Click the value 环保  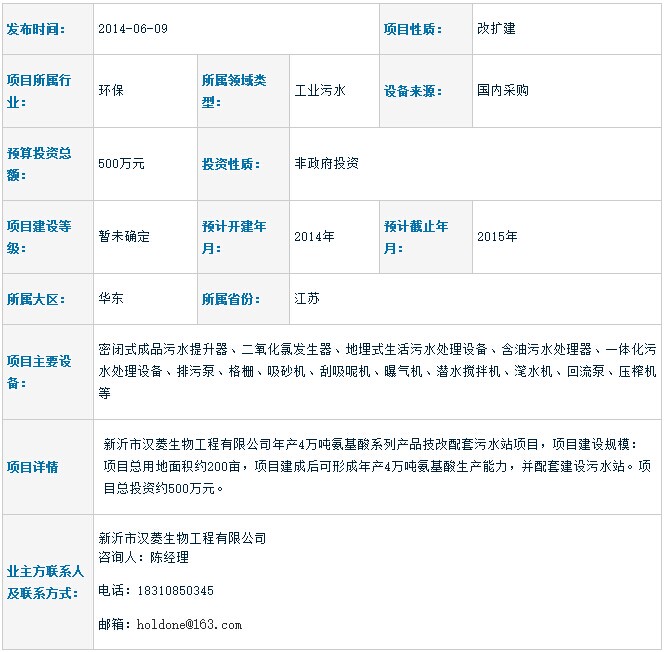pos(111,90)
